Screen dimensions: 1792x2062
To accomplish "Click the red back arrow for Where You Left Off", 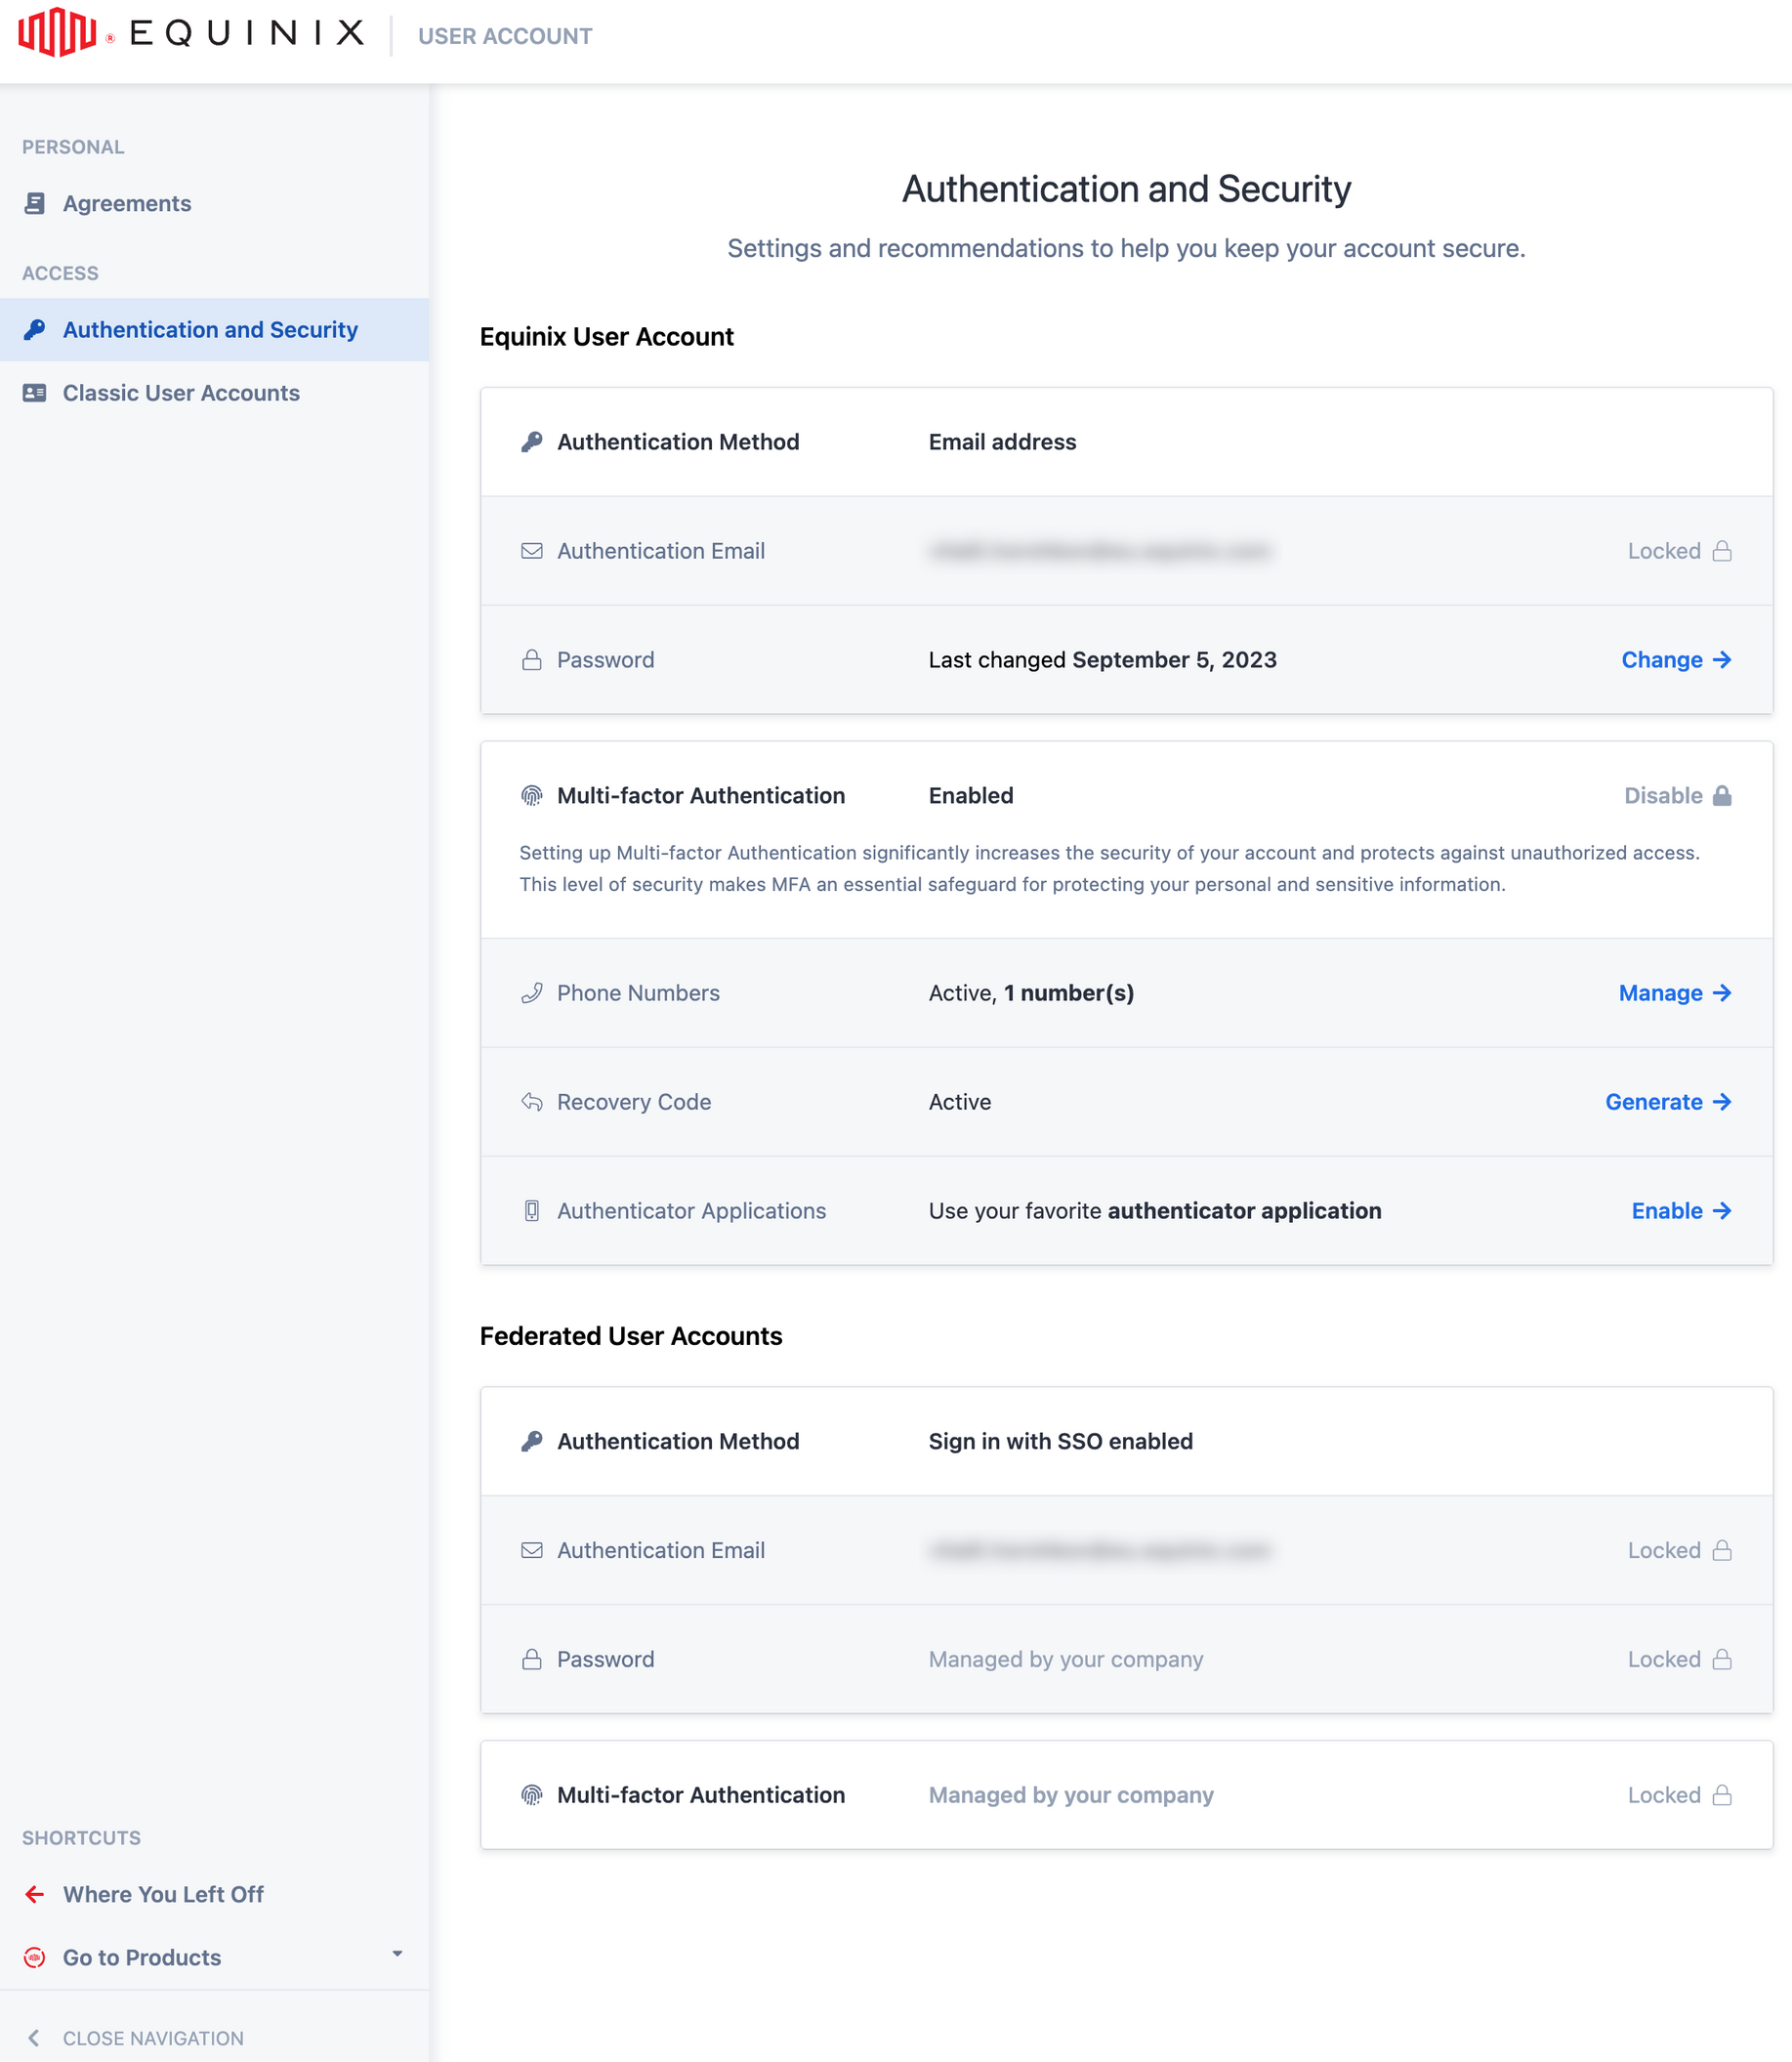I will [35, 1894].
